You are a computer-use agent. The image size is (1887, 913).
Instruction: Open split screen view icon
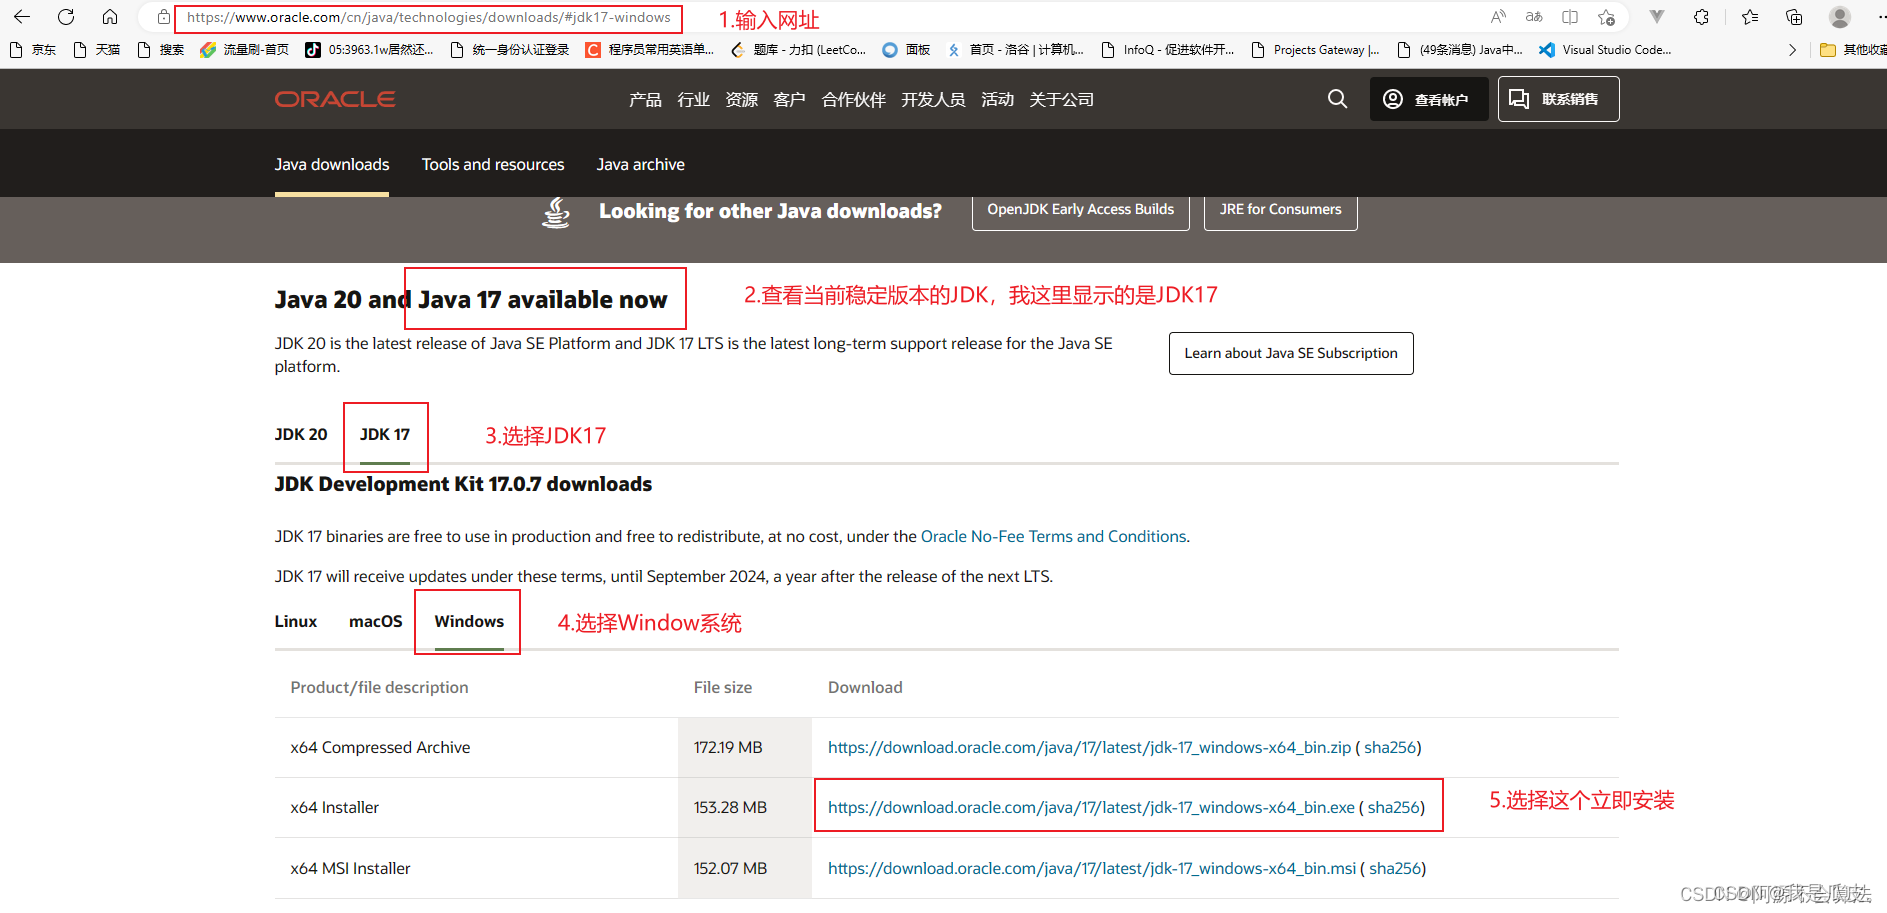tap(1570, 17)
